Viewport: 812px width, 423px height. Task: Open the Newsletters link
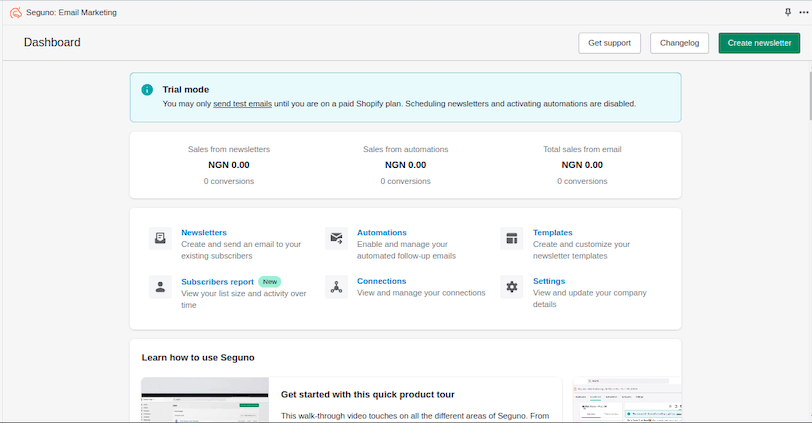tap(204, 232)
